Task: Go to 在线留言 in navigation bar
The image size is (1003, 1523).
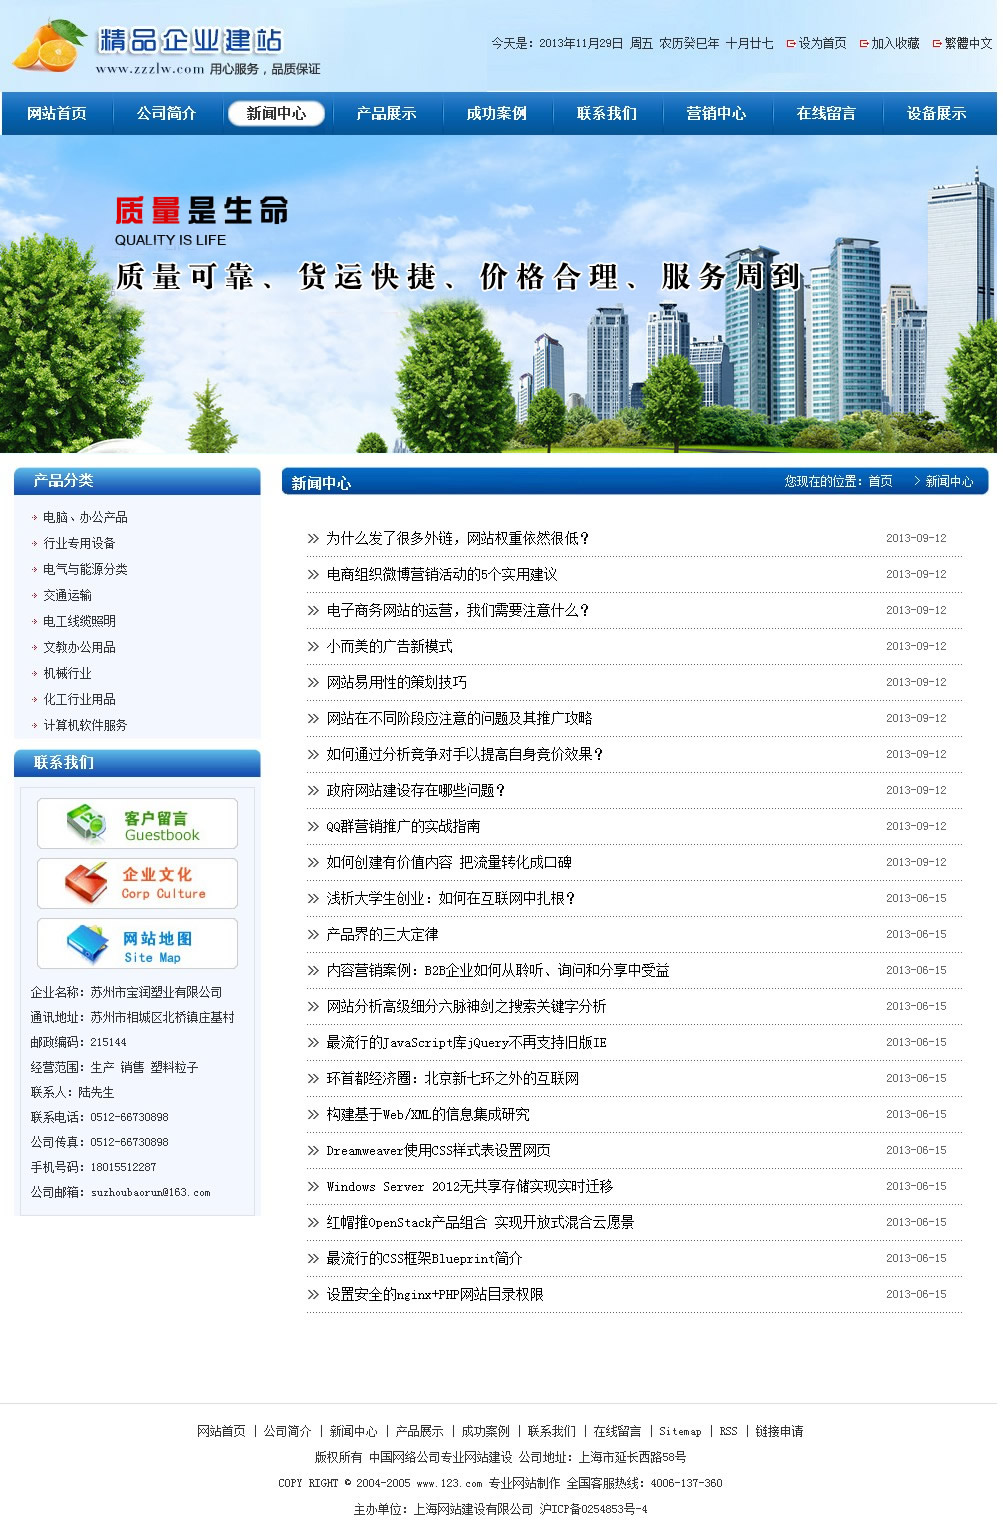Action: (826, 114)
